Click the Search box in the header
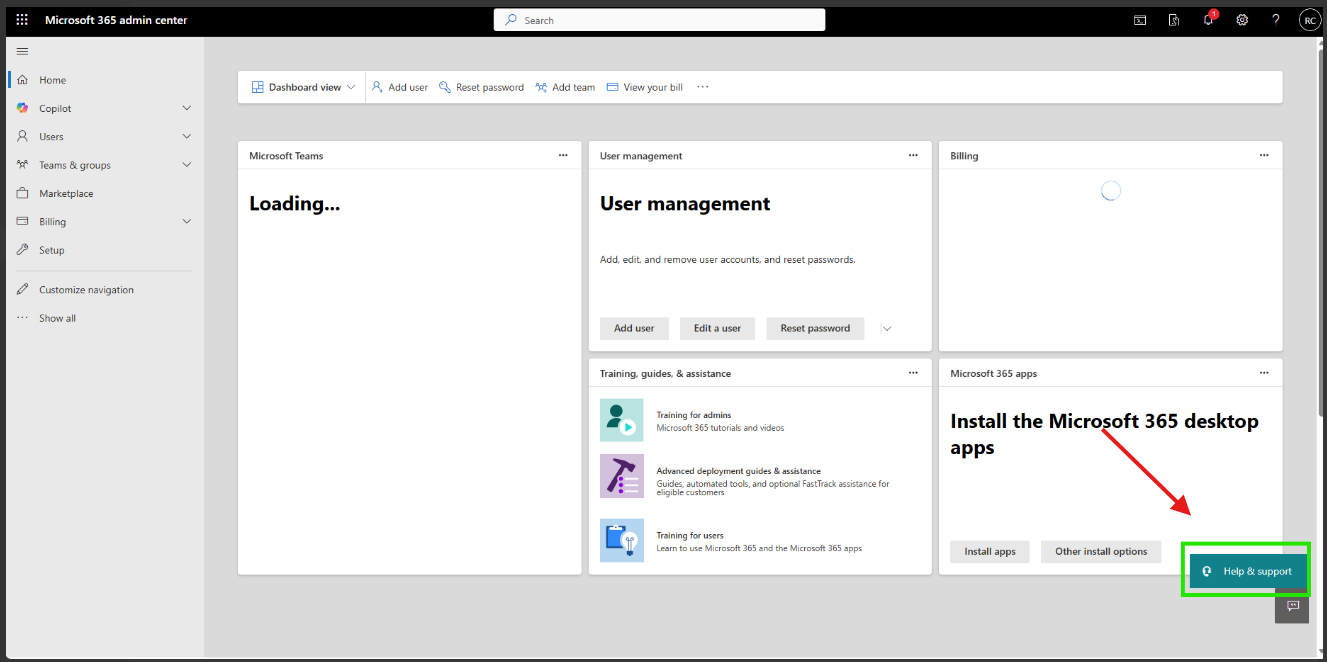The width and height of the screenshot is (1327, 662). pos(659,20)
